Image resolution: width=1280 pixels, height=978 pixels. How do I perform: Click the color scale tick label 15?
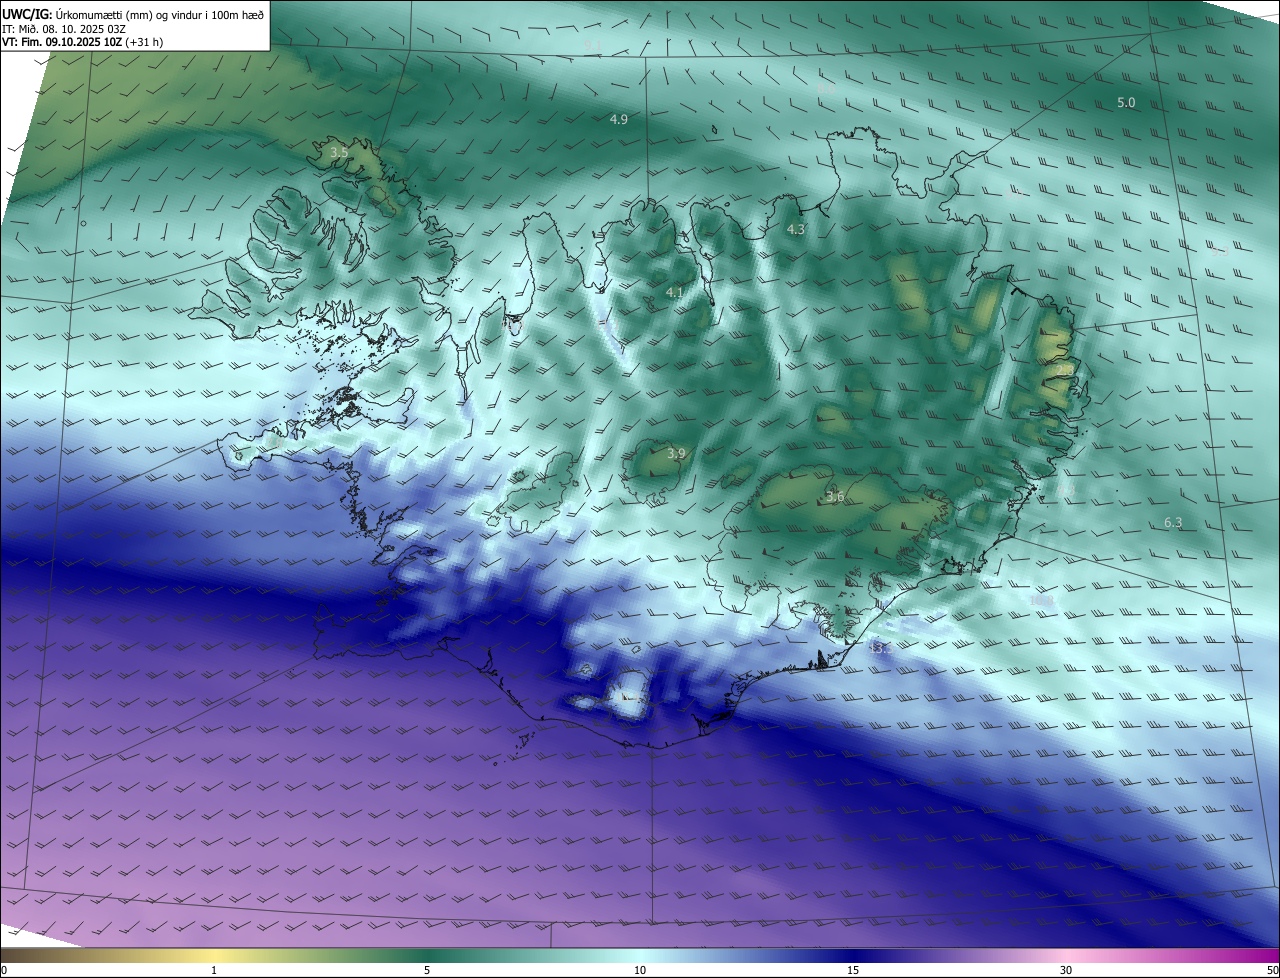click(x=853, y=970)
